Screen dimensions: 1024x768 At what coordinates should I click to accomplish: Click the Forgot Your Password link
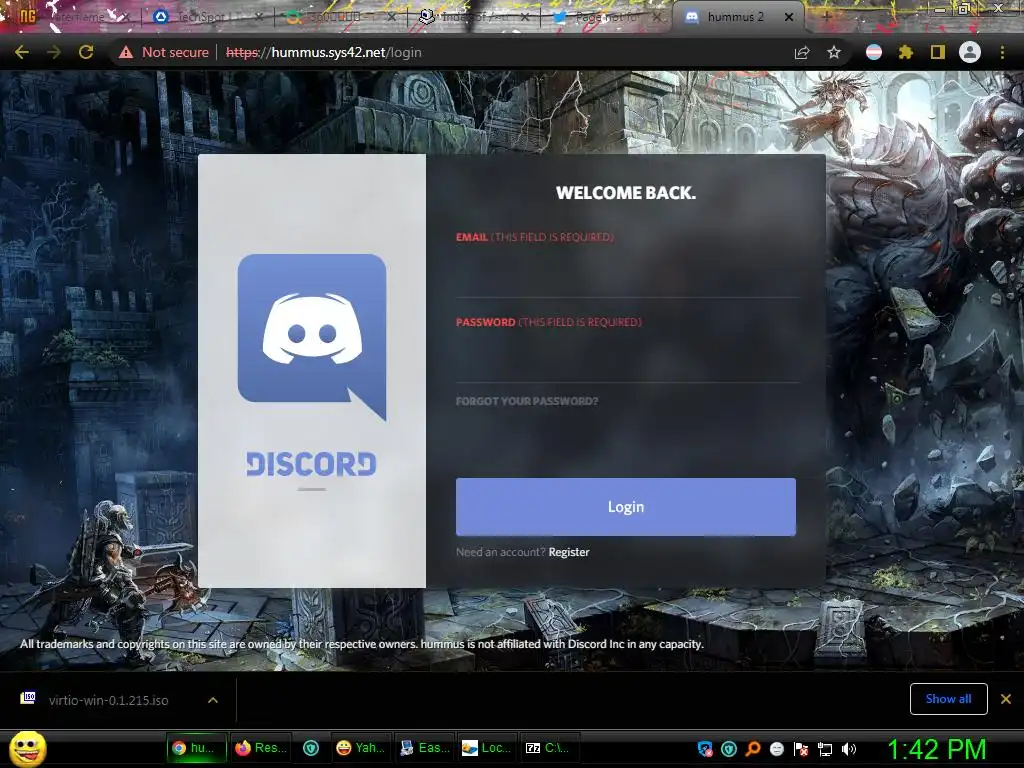click(526, 401)
